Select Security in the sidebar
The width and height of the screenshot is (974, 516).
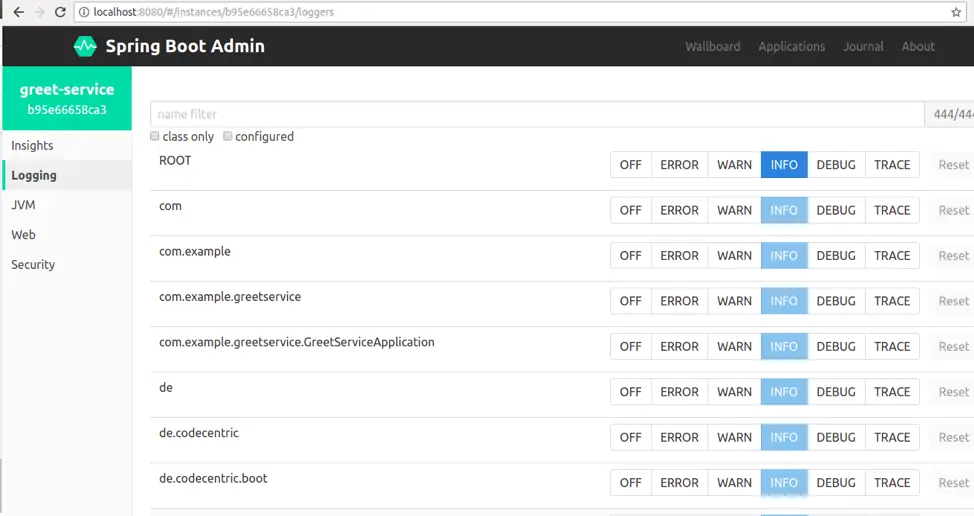[x=67, y=265]
